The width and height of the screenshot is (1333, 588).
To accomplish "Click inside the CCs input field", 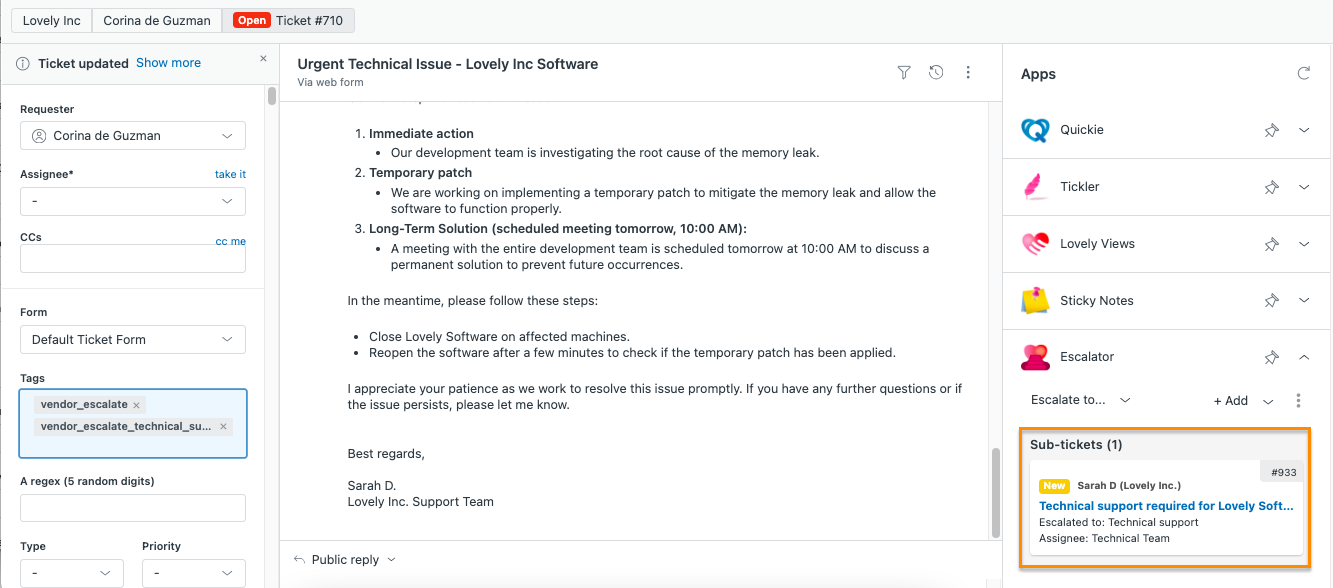I will 133,259.
